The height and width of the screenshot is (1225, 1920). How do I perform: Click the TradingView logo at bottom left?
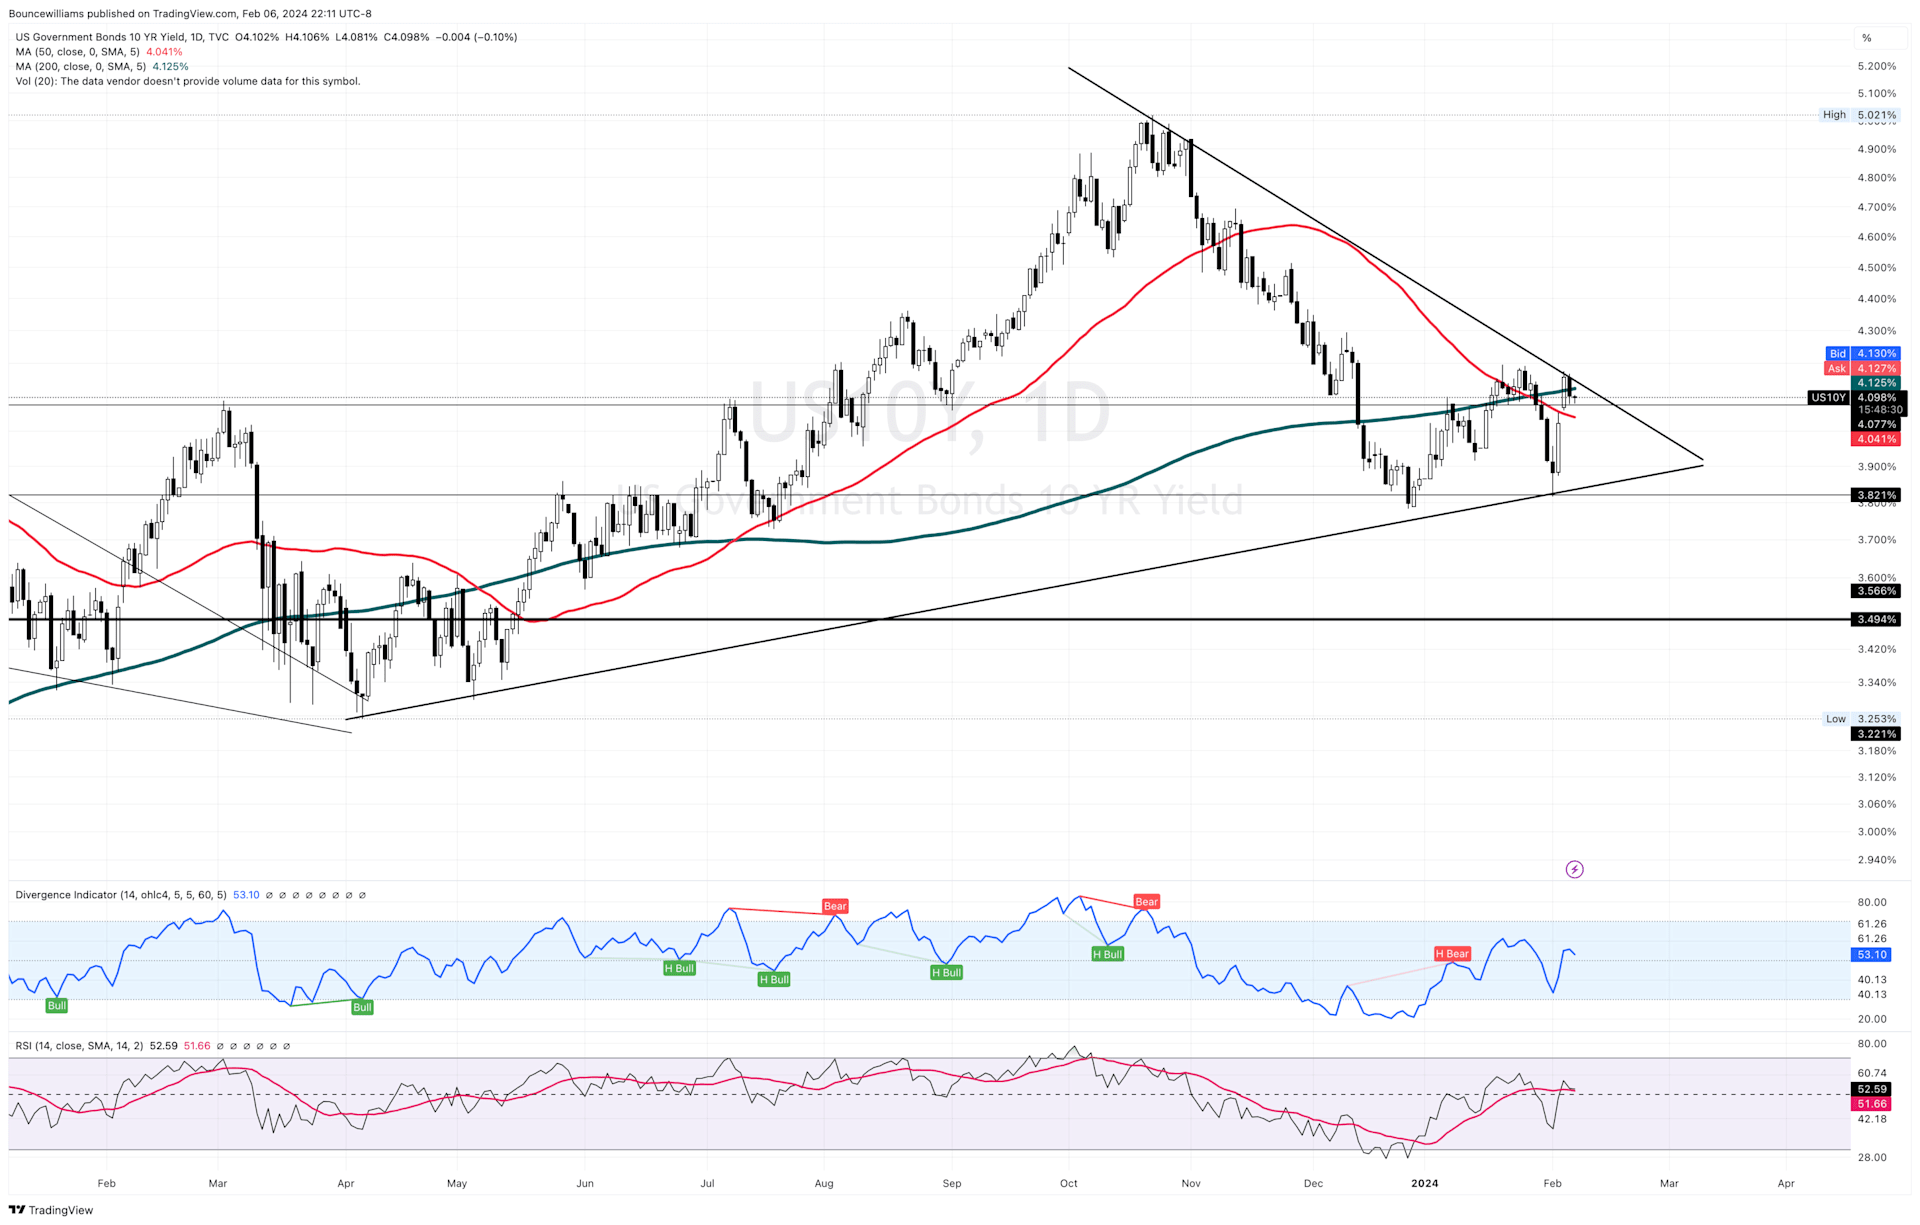pos(51,1210)
